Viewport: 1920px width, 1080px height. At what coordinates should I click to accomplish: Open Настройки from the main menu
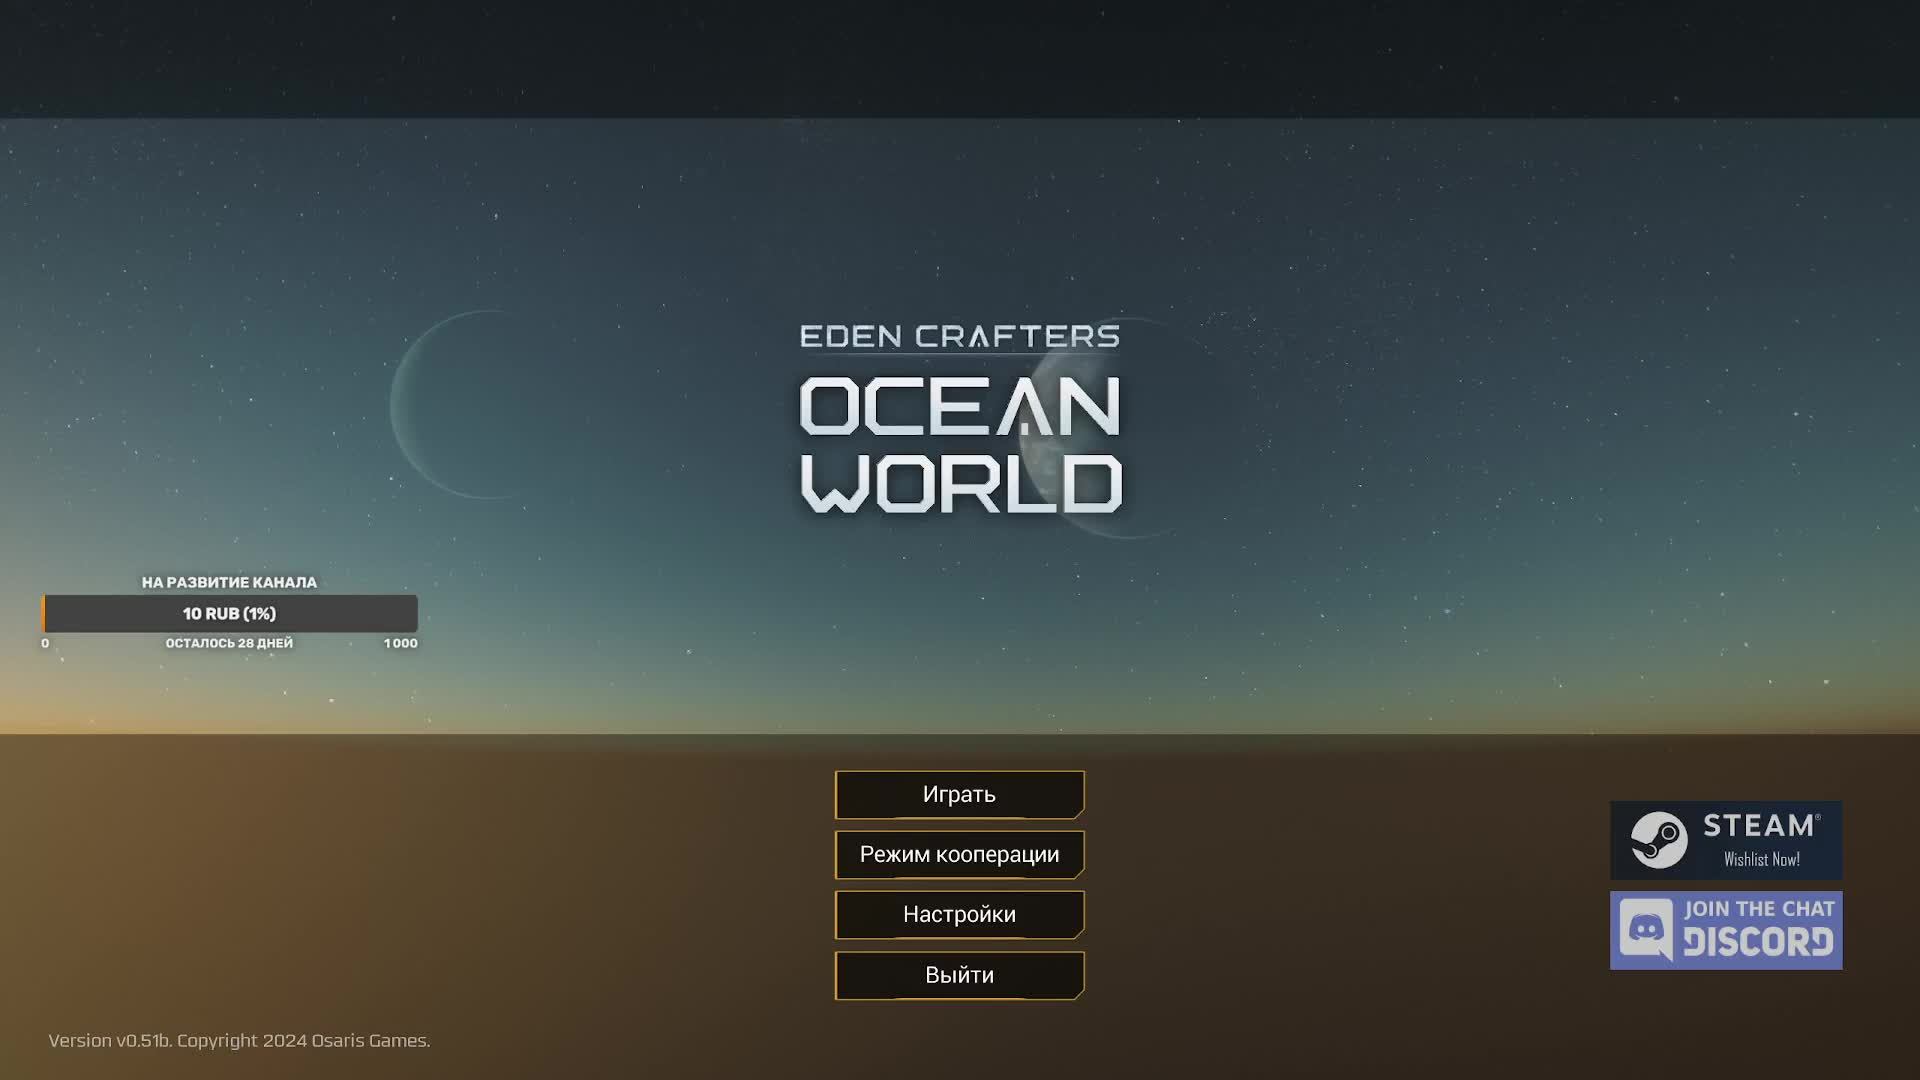coord(959,914)
